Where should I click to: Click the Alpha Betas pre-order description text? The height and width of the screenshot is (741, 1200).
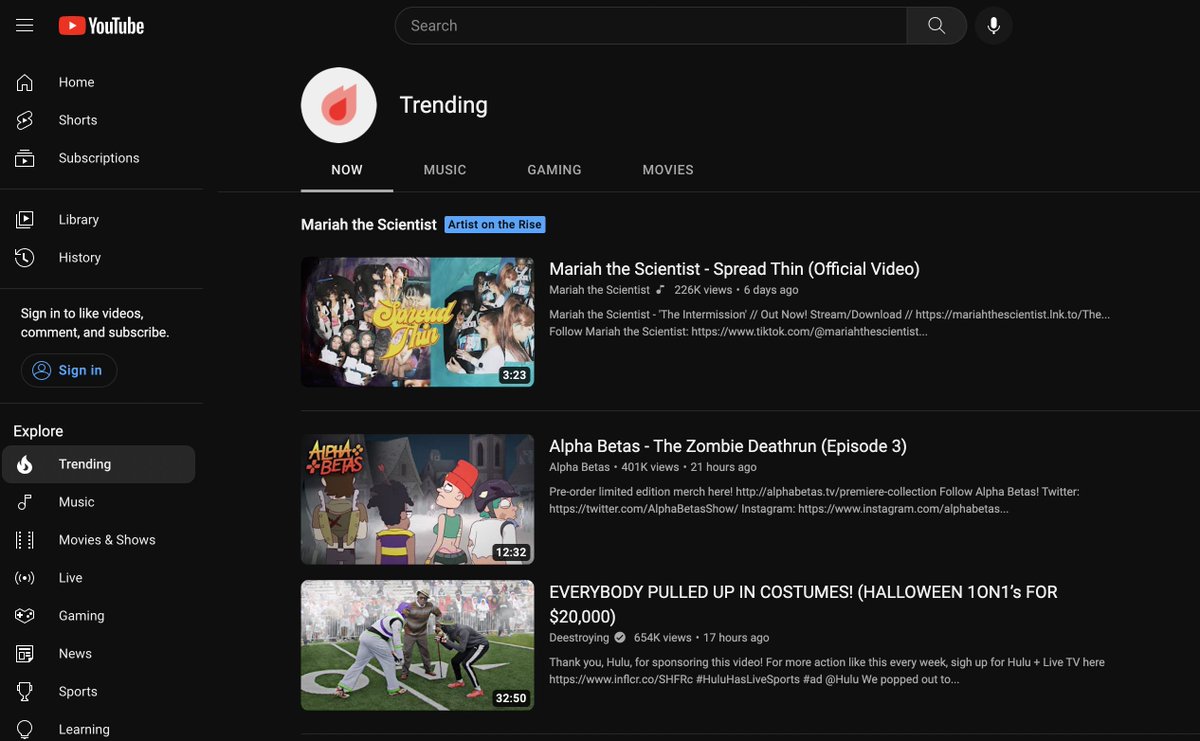pyautogui.click(x=814, y=500)
